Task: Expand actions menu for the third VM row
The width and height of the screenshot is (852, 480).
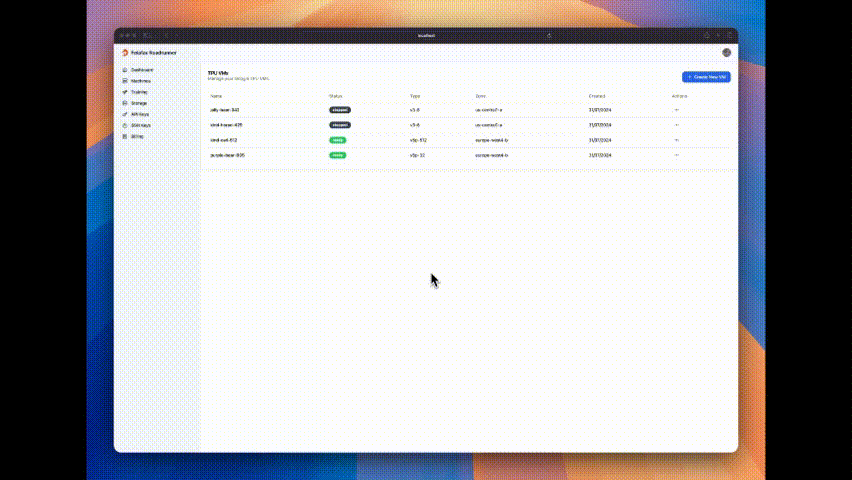Action: [677, 140]
